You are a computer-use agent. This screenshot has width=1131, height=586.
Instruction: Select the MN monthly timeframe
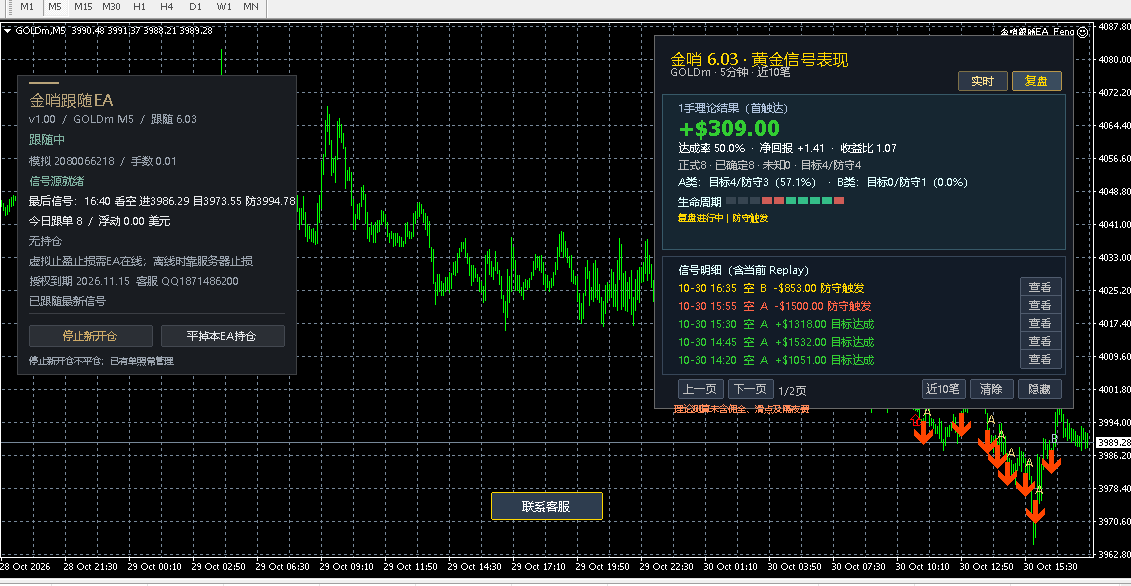[250, 6]
